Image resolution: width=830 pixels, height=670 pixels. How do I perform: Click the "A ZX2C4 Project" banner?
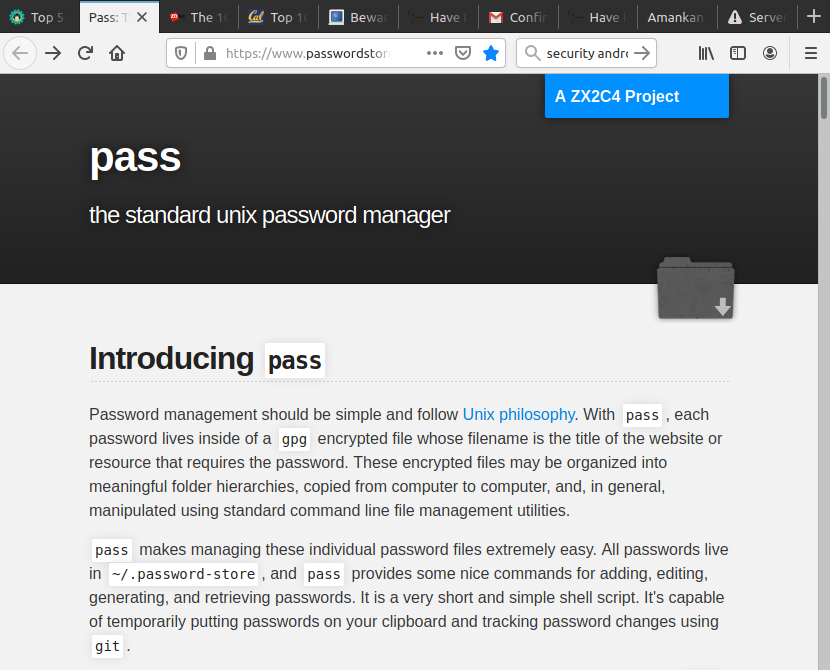[636, 97]
